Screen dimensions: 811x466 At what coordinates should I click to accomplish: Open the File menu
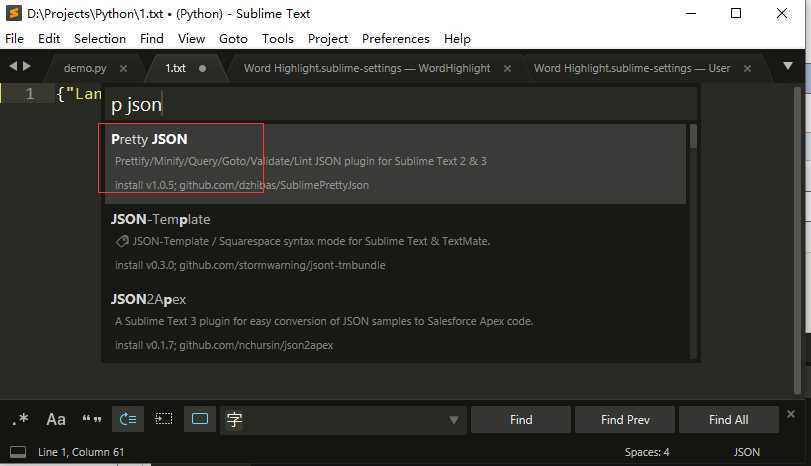14,39
